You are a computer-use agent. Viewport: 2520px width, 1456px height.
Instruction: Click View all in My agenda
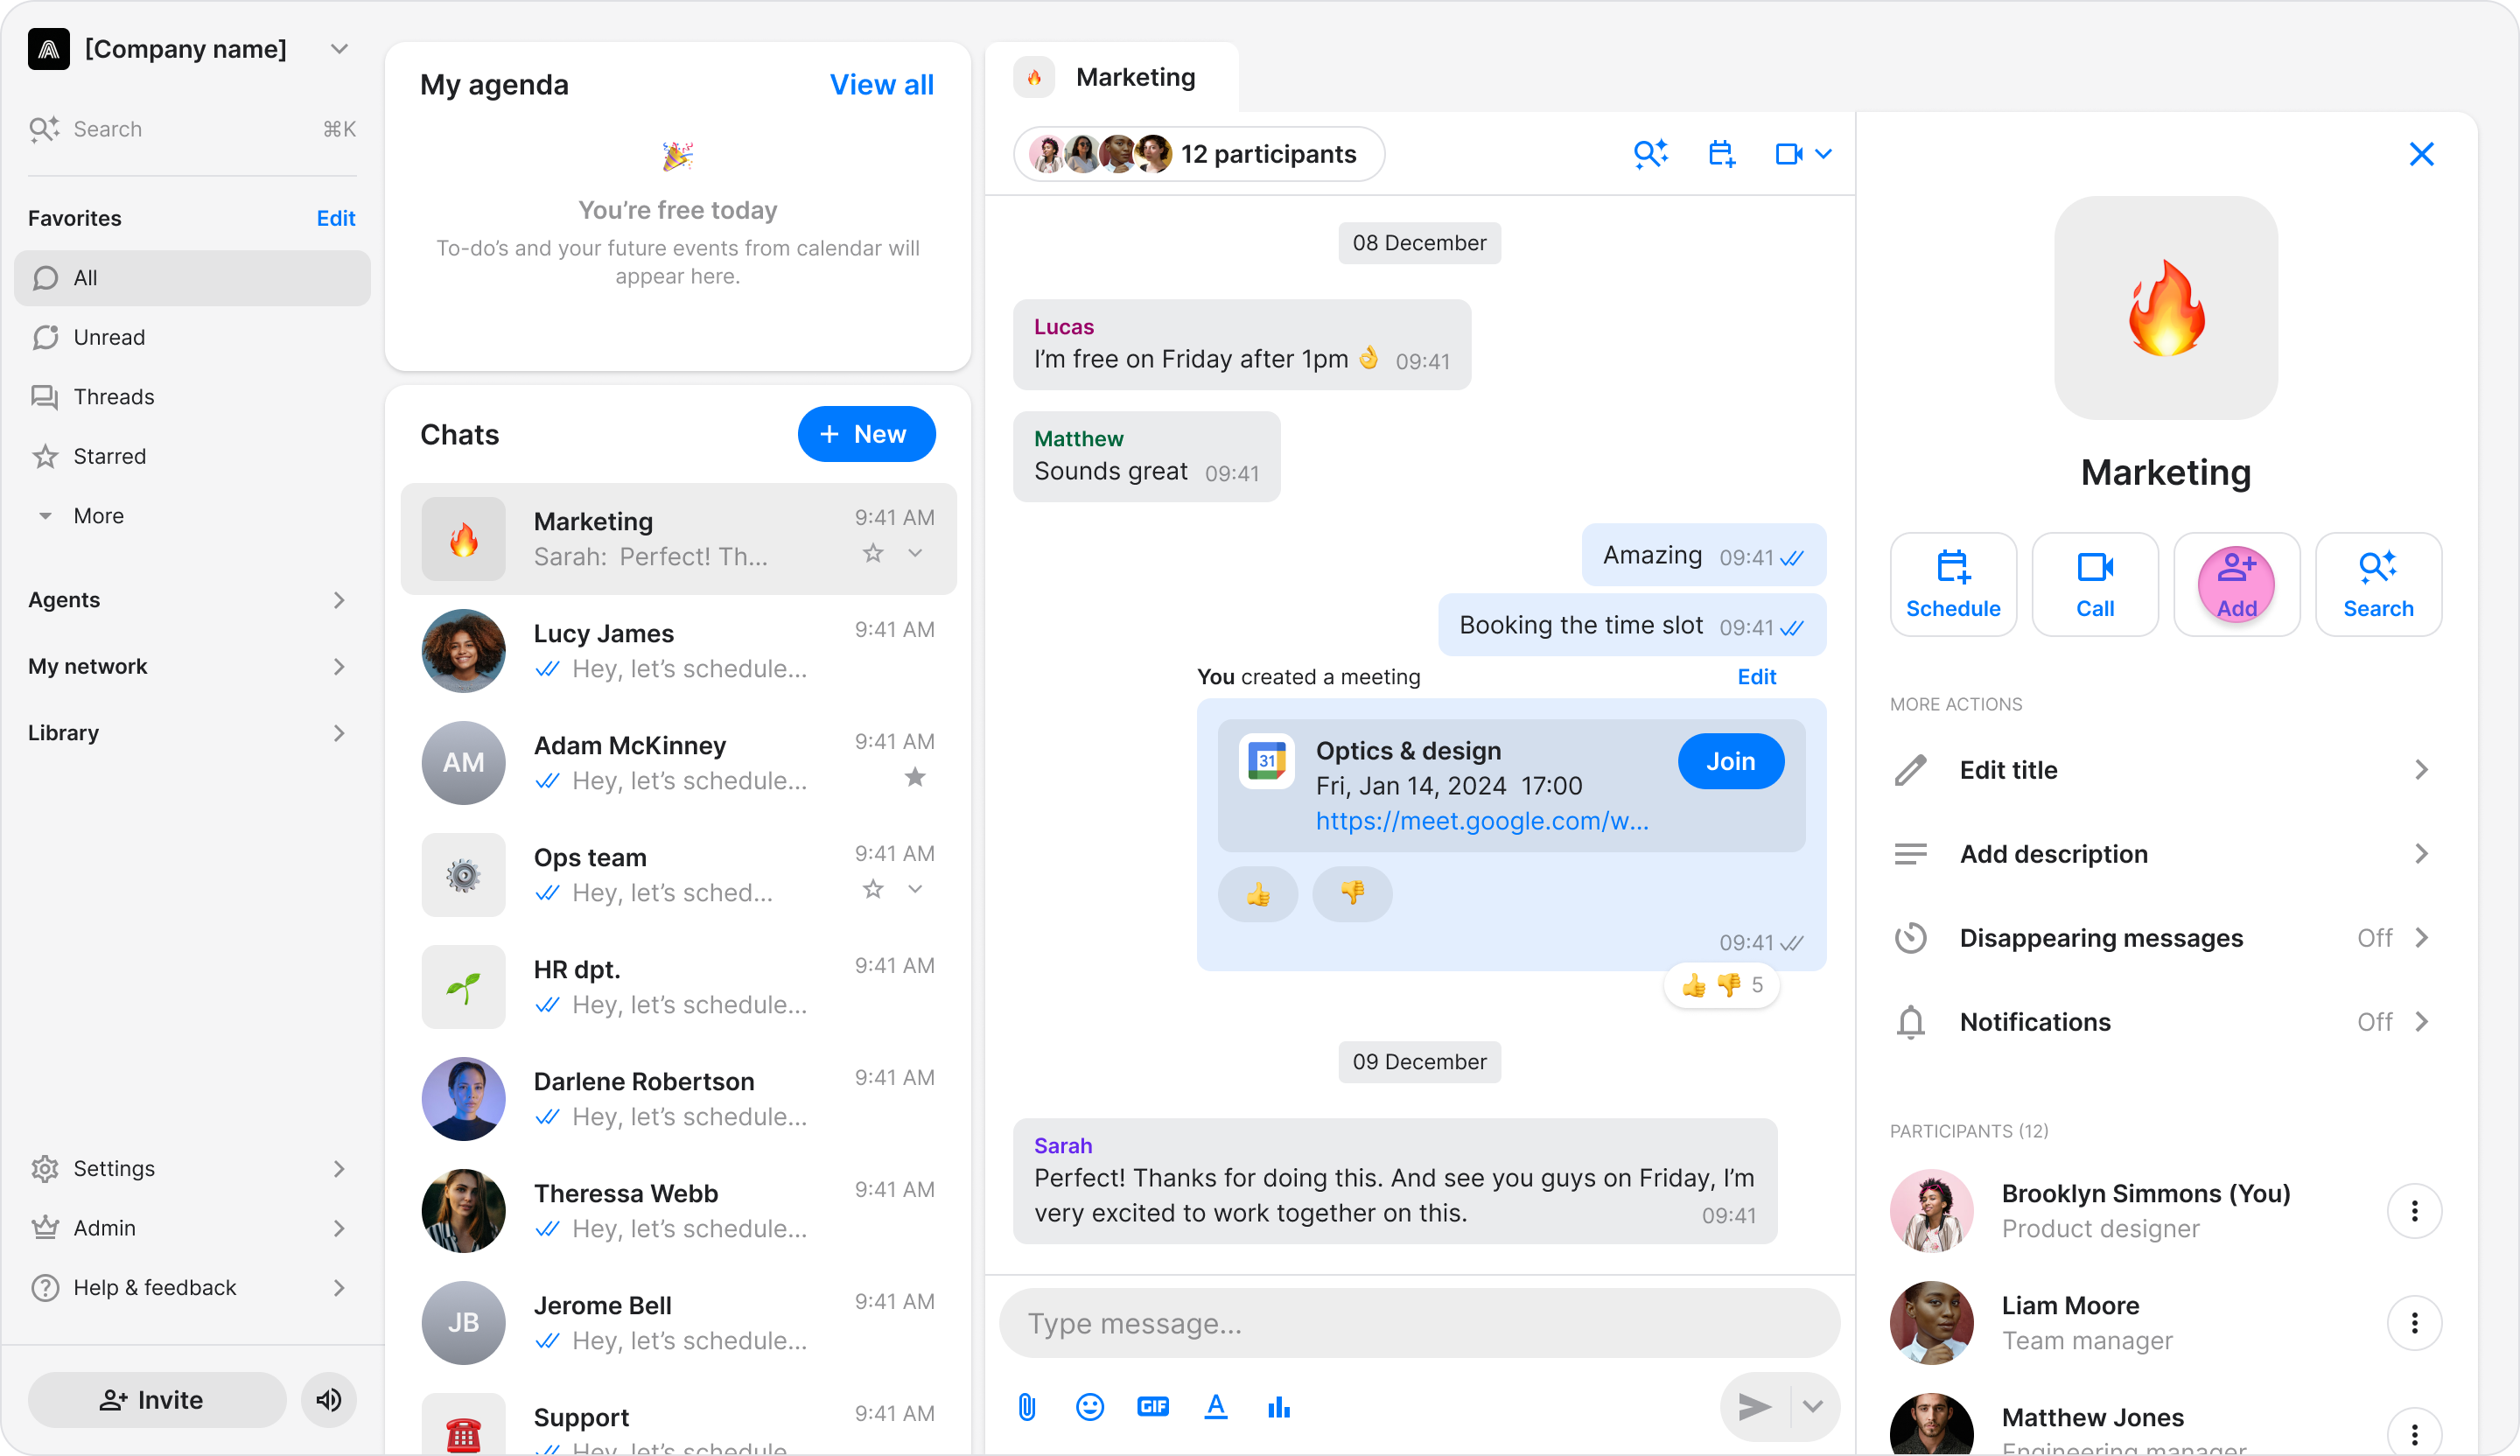pos(881,85)
